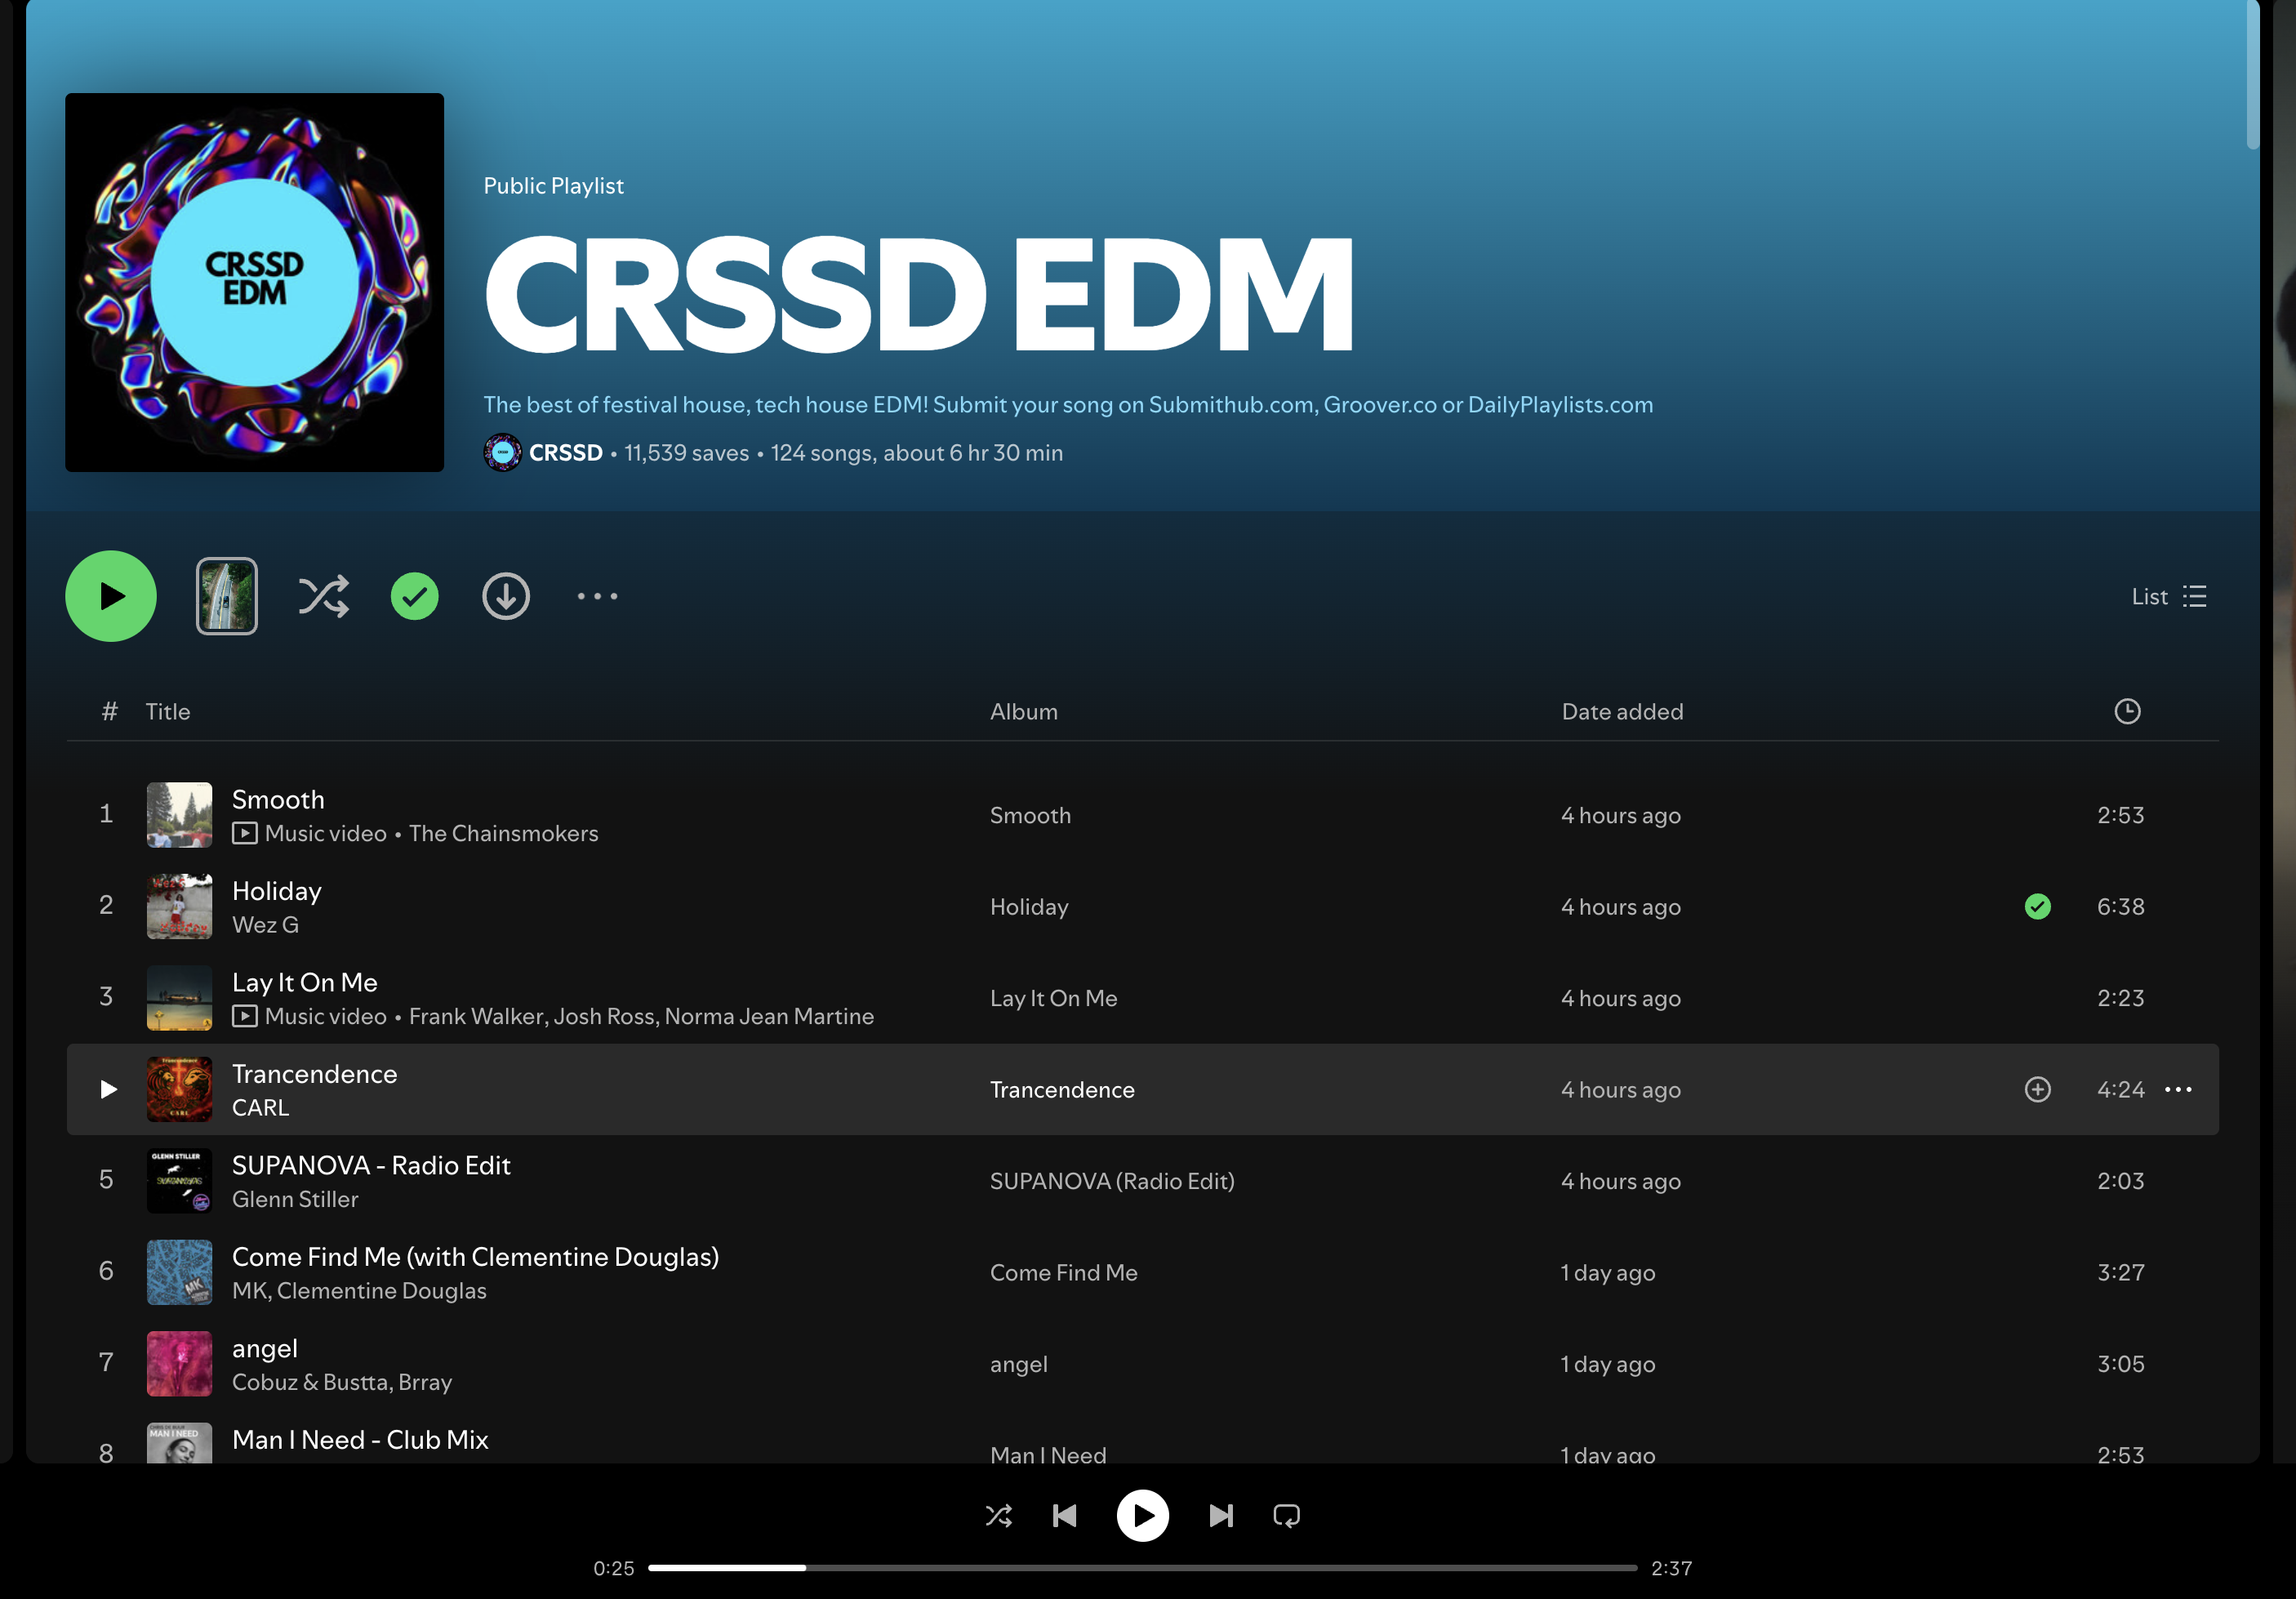
Task: Click the large green play playlist button
Action: coord(111,596)
